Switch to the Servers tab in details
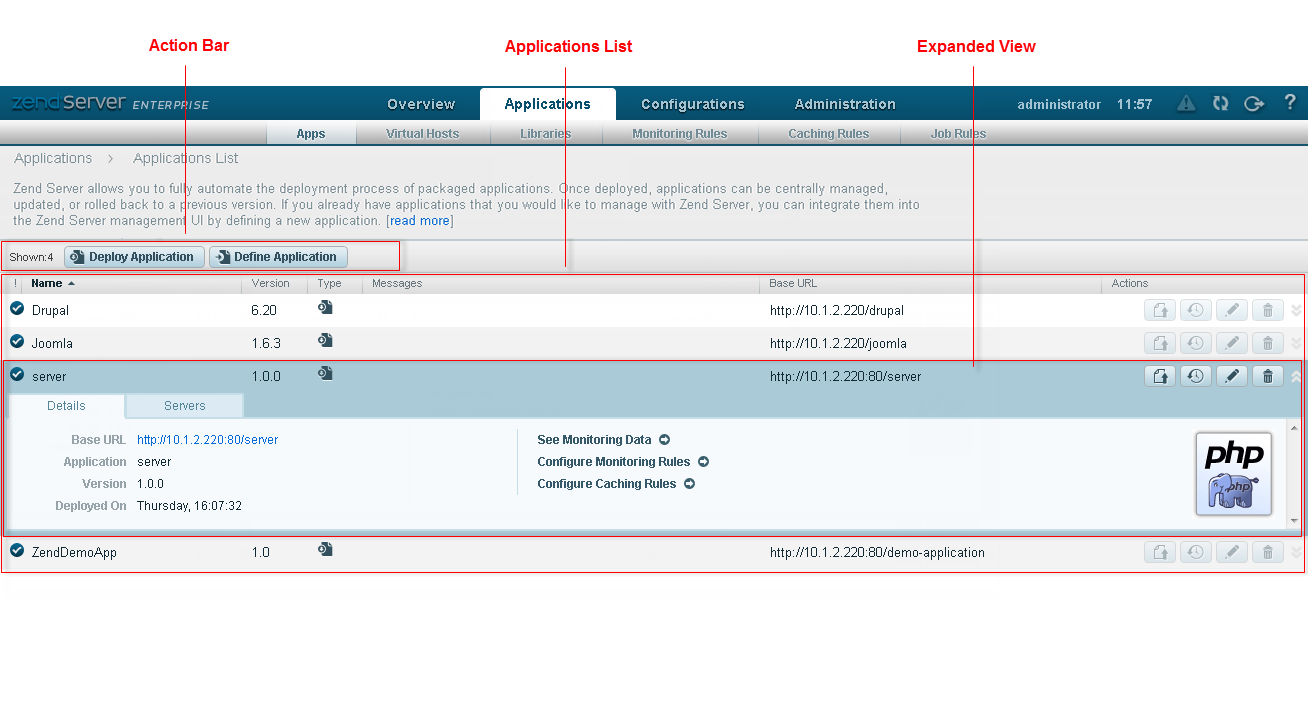The width and height of the screenshot is (1308, 722). [x=185, y=406]
